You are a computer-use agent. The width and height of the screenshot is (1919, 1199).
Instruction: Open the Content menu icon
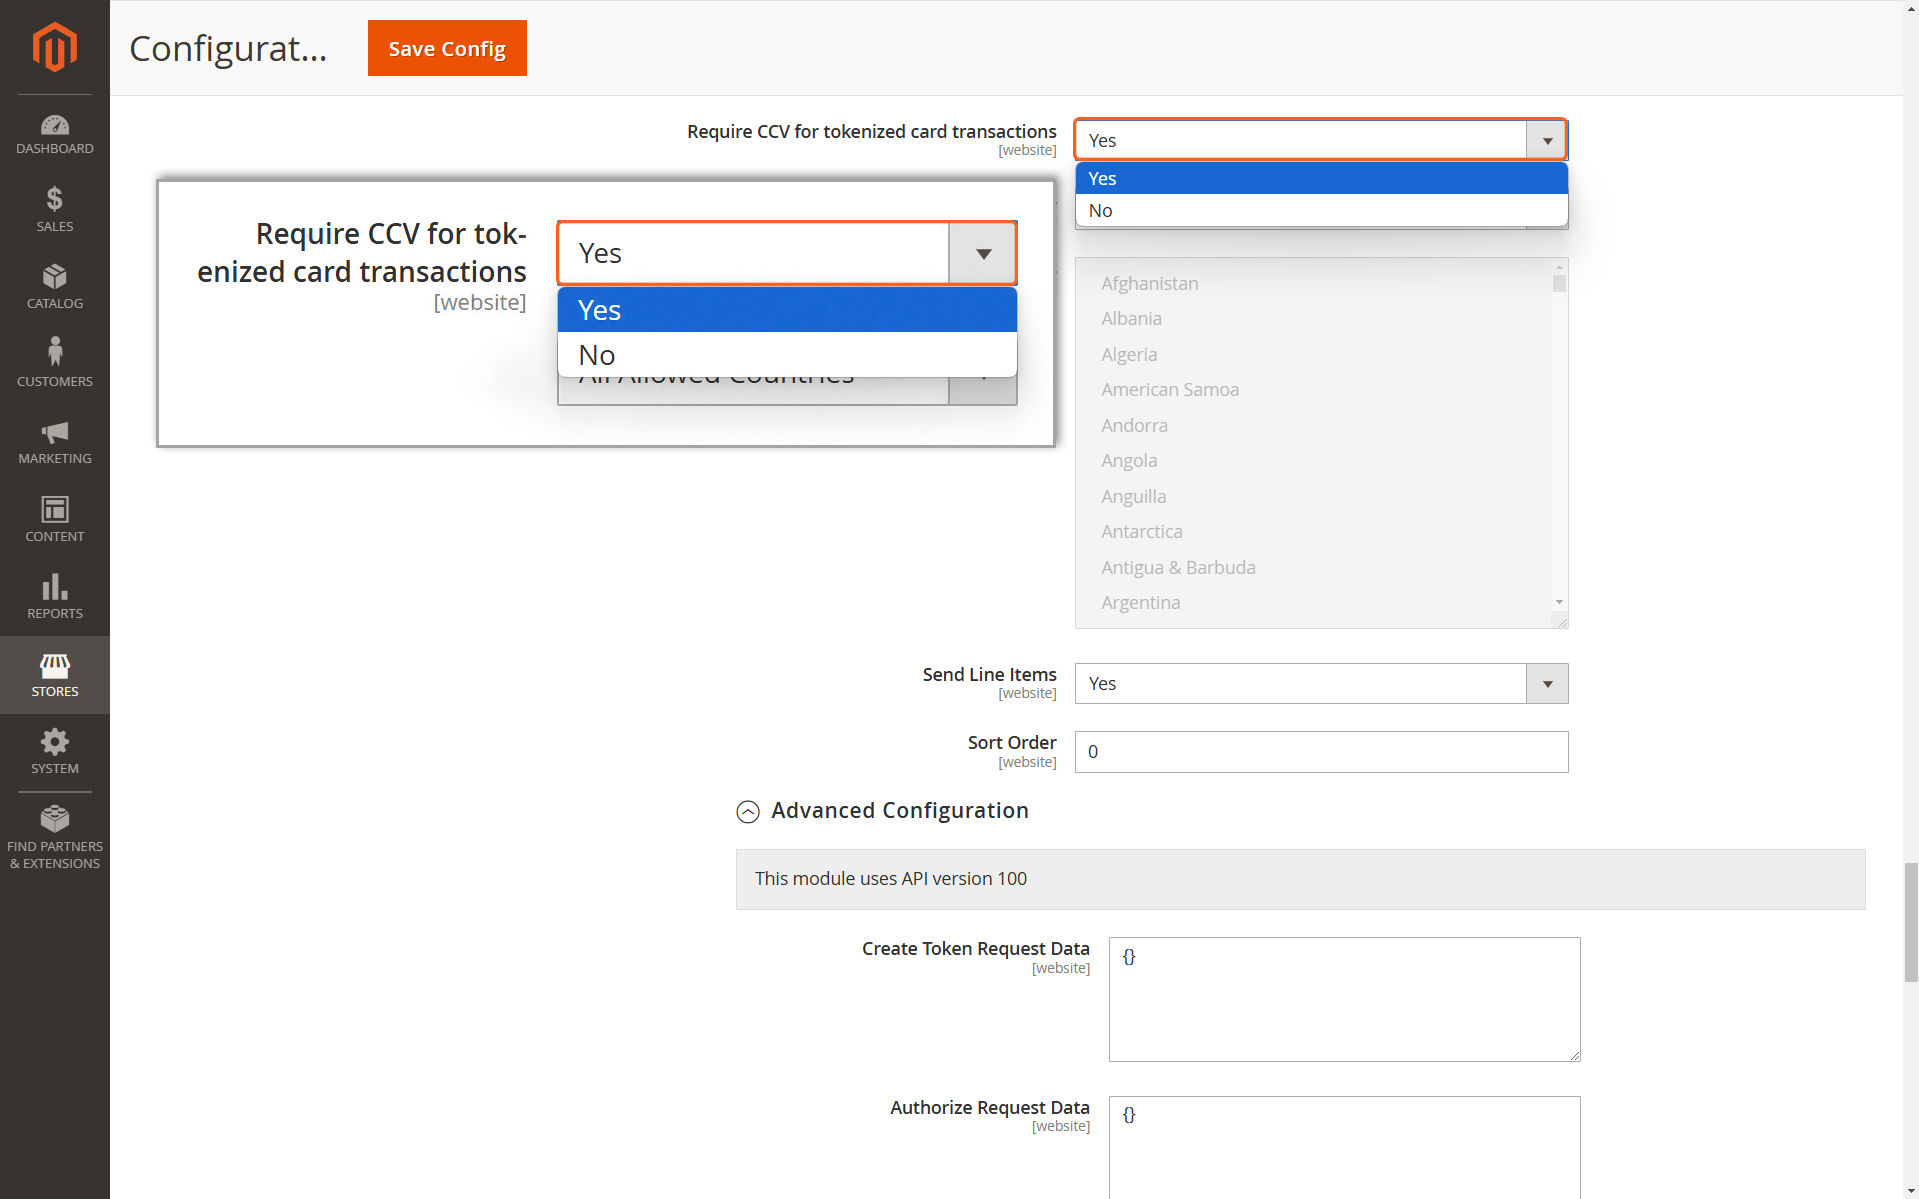[55, 509]
